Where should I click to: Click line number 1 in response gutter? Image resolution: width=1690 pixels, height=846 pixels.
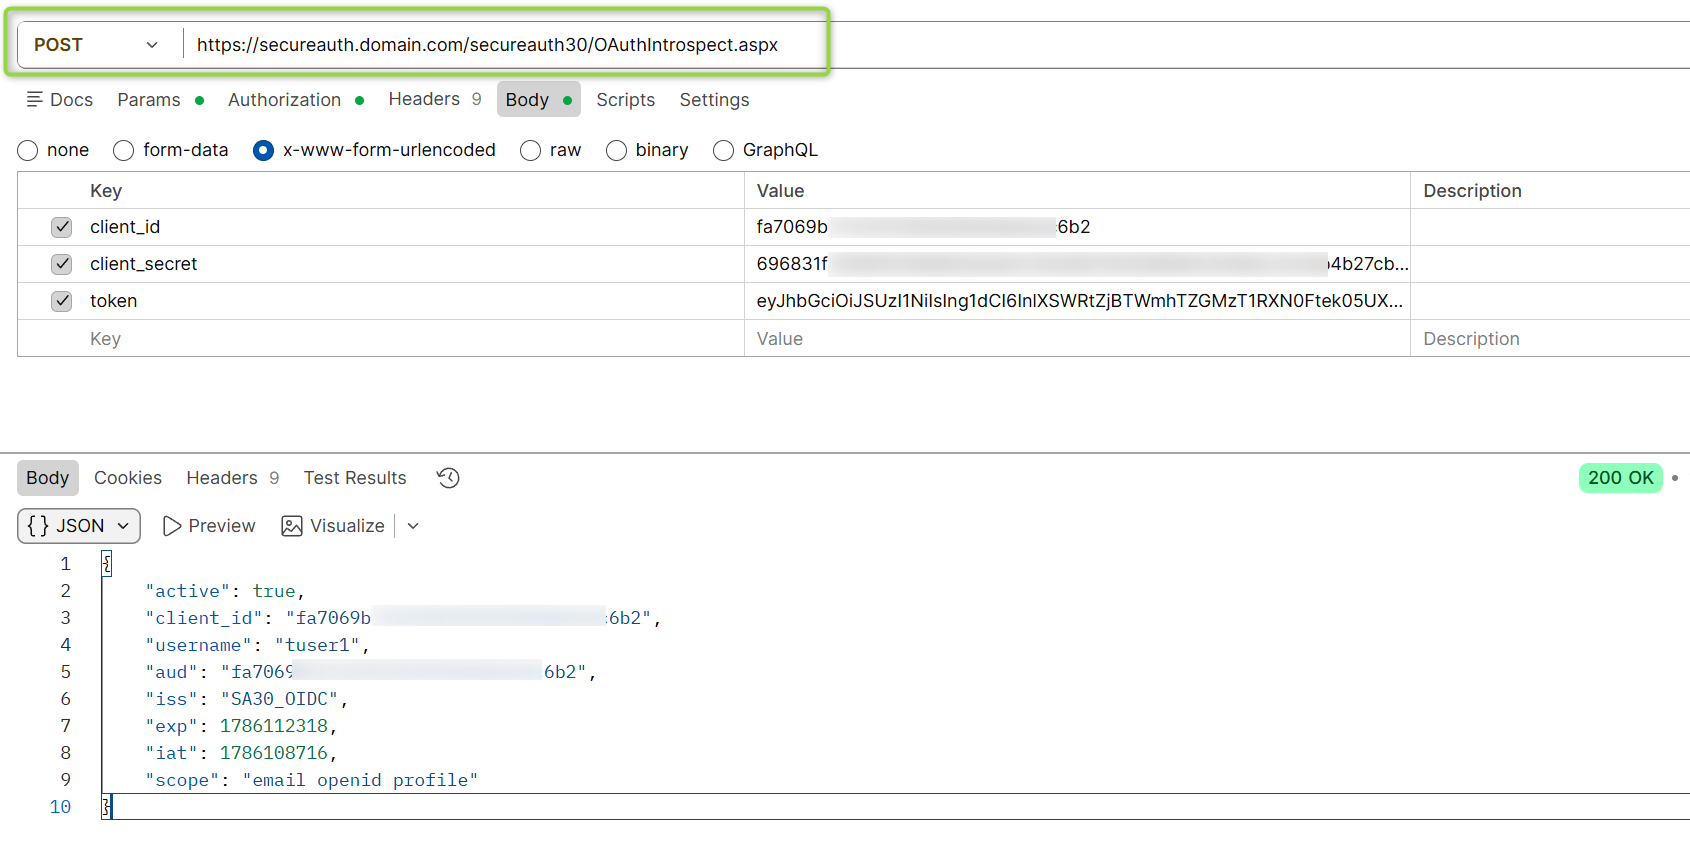coord(66,564)
